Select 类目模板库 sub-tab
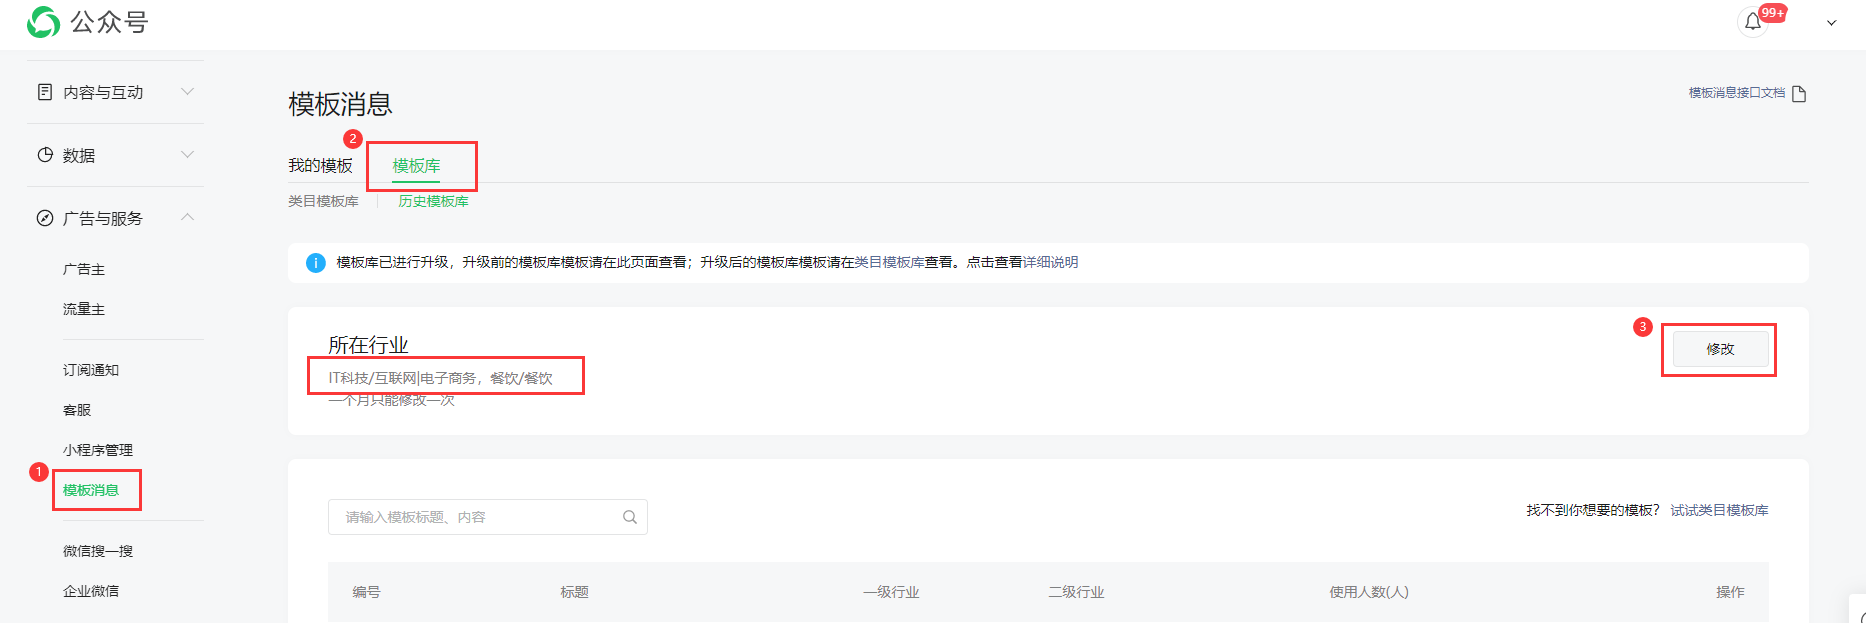Image resolution: width=1866 pixels, height=623 pixels. pos(324,201)
